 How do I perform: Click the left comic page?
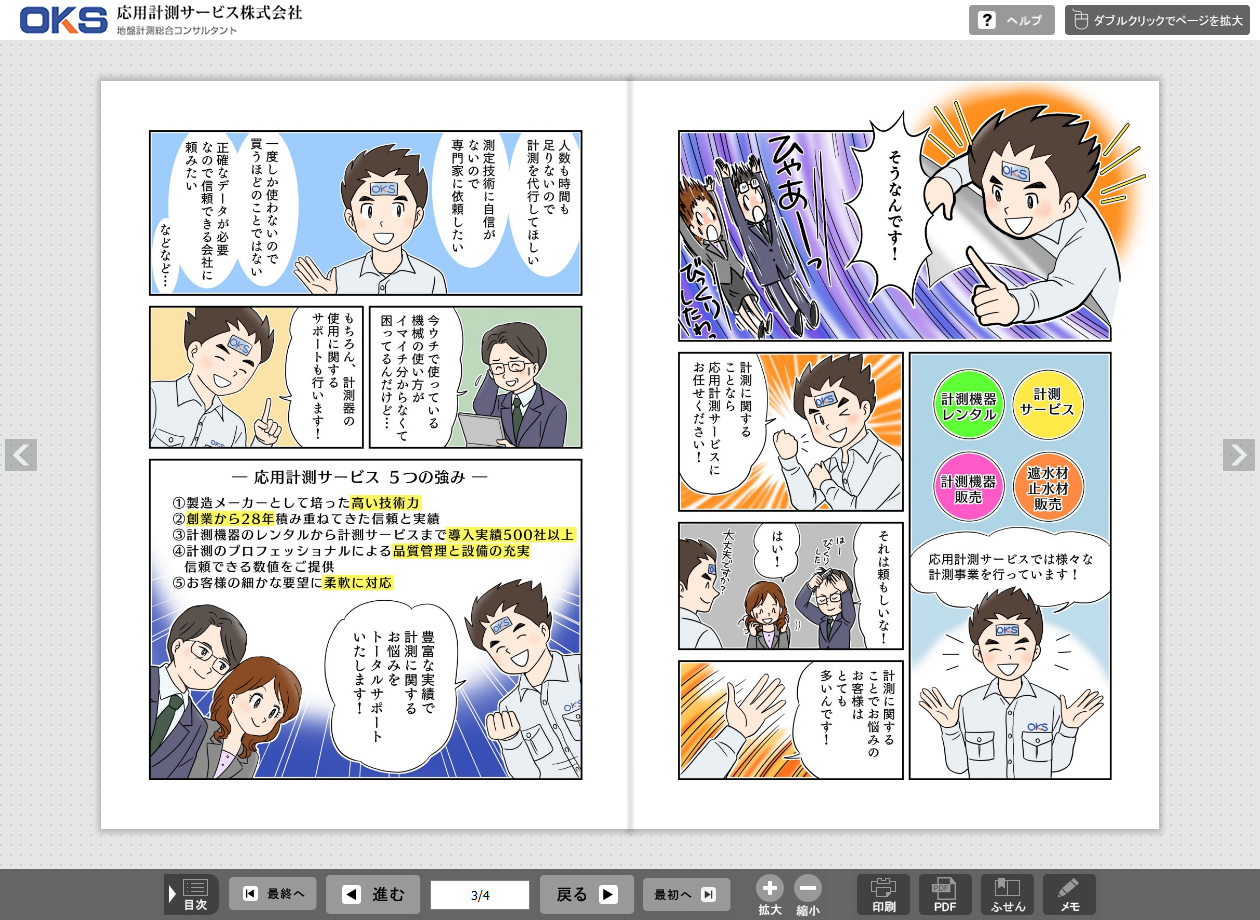pyautogui.click(x=365, y=455)
